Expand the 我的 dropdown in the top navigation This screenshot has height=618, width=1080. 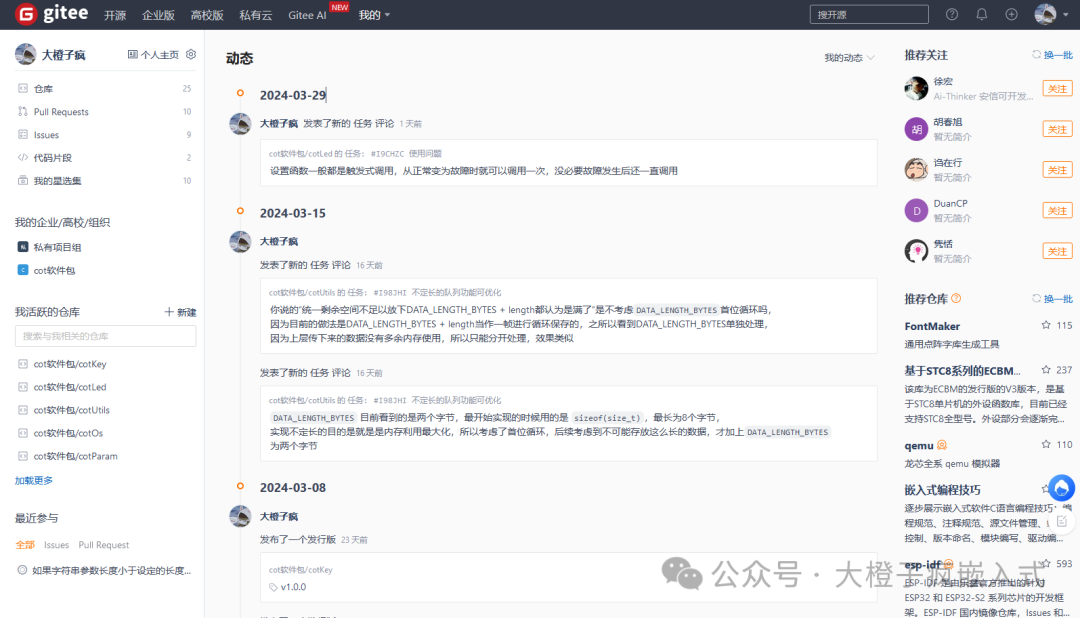(x=374, y=15)
